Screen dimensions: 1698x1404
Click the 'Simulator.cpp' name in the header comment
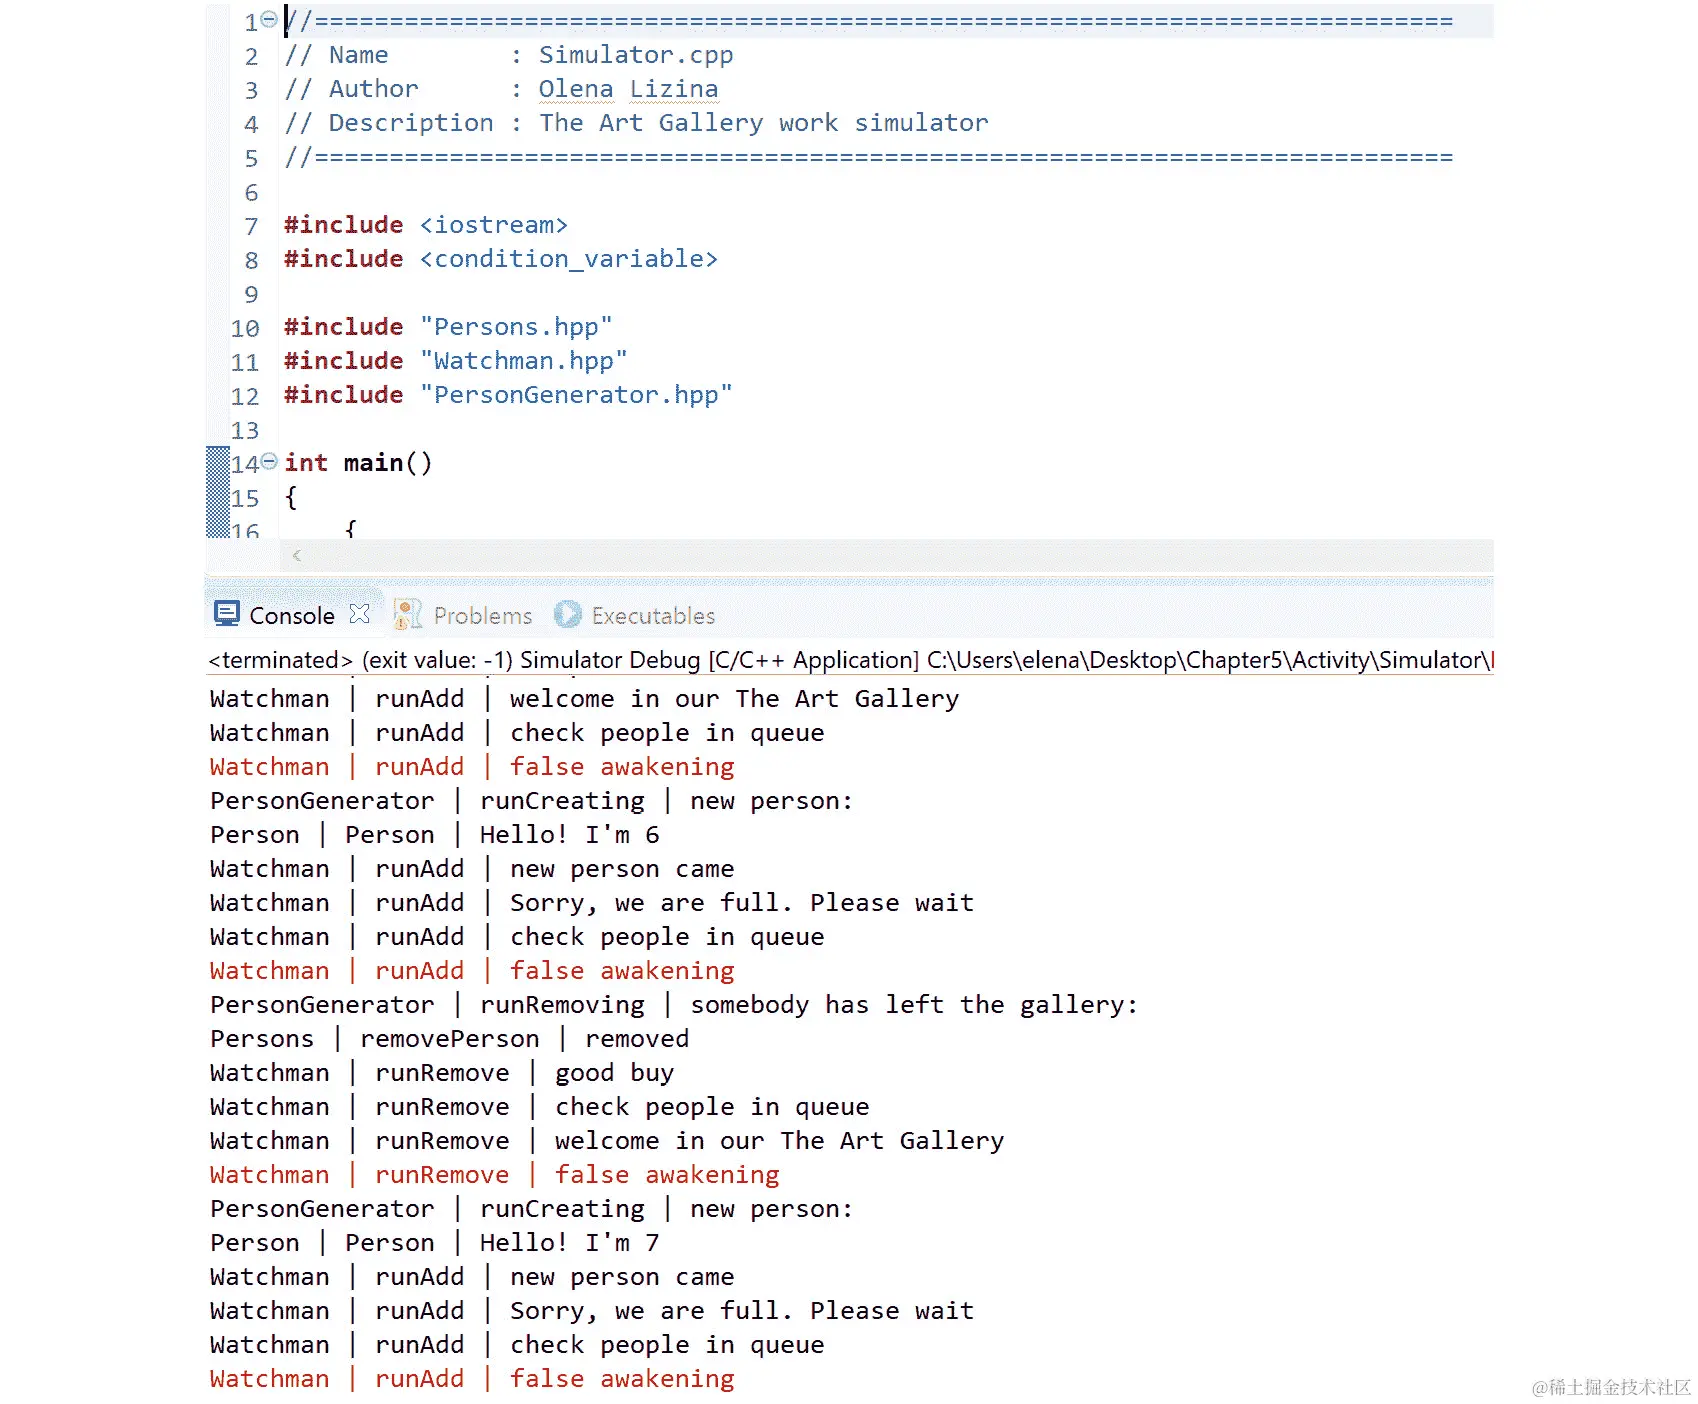(x=636, y=55)
